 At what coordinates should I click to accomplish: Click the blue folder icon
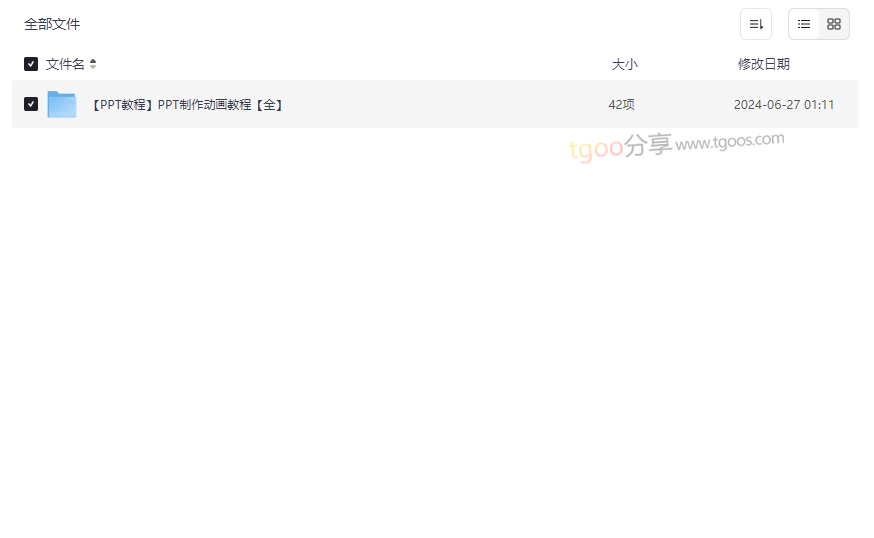click(62, 104)
